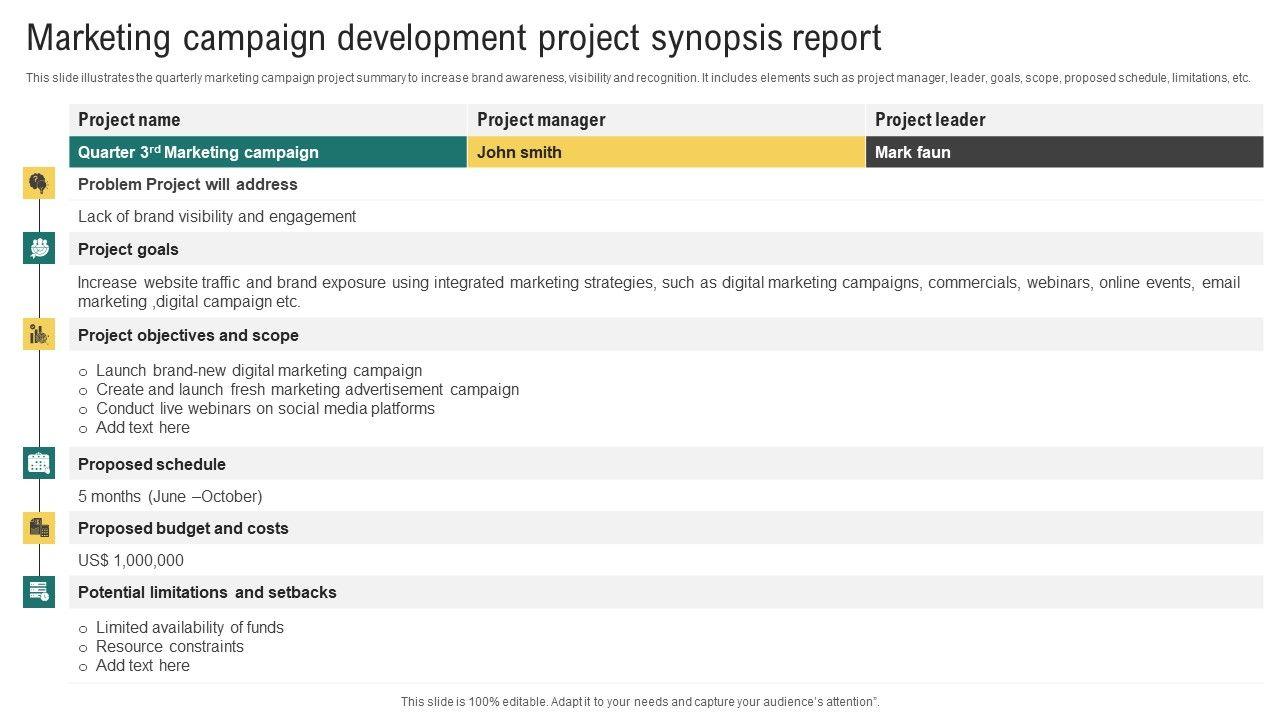Click the Lack of brand visibility text
Image resolution: width=1280 pixels, height=720 pixels.
tap(217, 216)
